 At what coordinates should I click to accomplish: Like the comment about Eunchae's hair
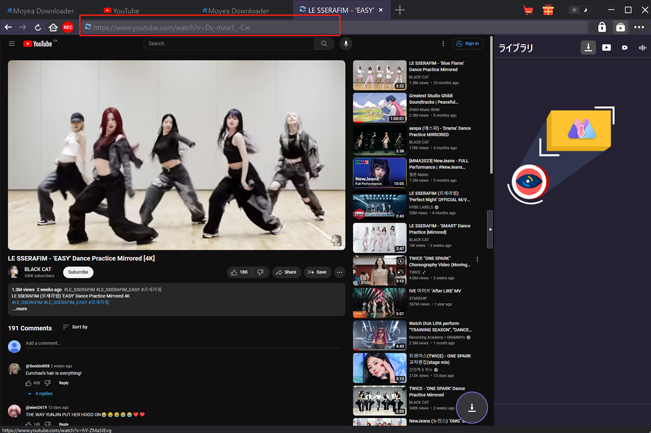(x=28, y=383)
